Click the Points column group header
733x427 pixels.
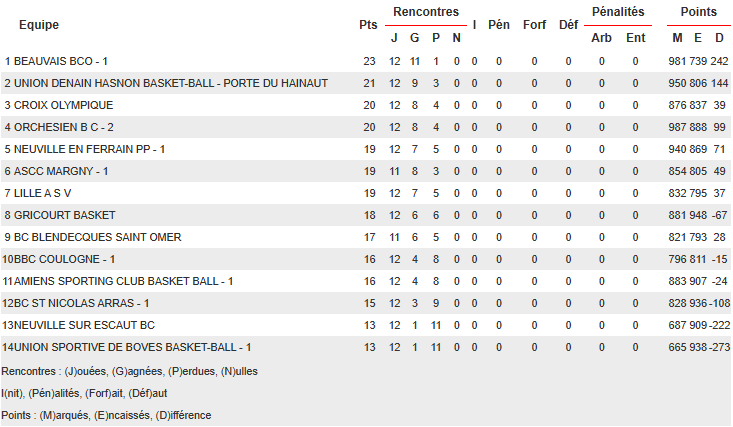[x=699, y=12]
